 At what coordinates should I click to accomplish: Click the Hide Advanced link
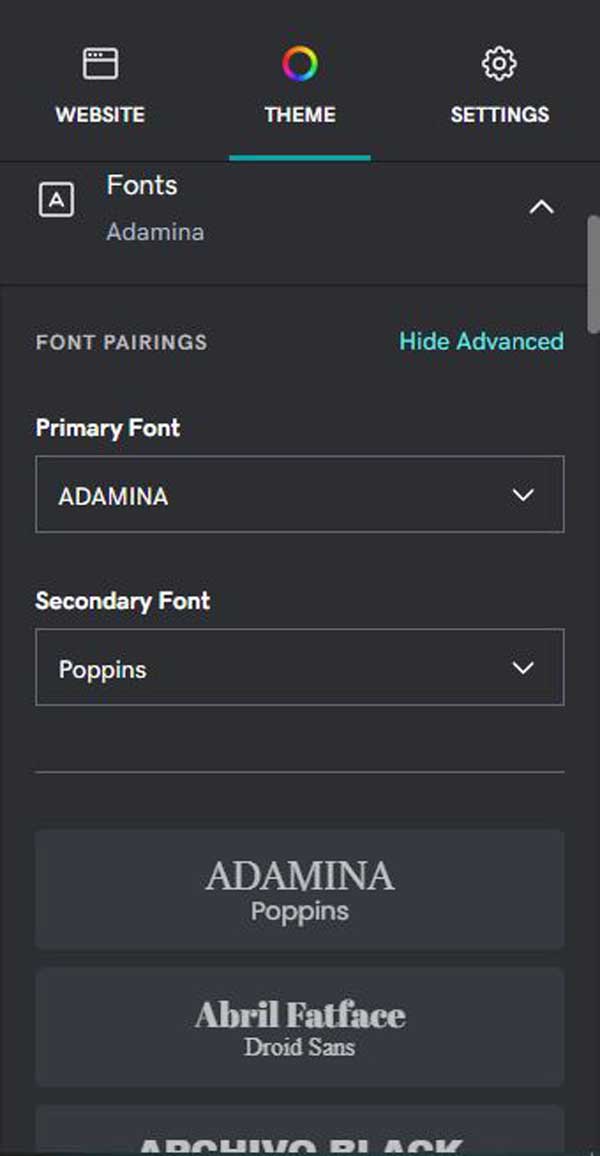[x=481, y=341]
